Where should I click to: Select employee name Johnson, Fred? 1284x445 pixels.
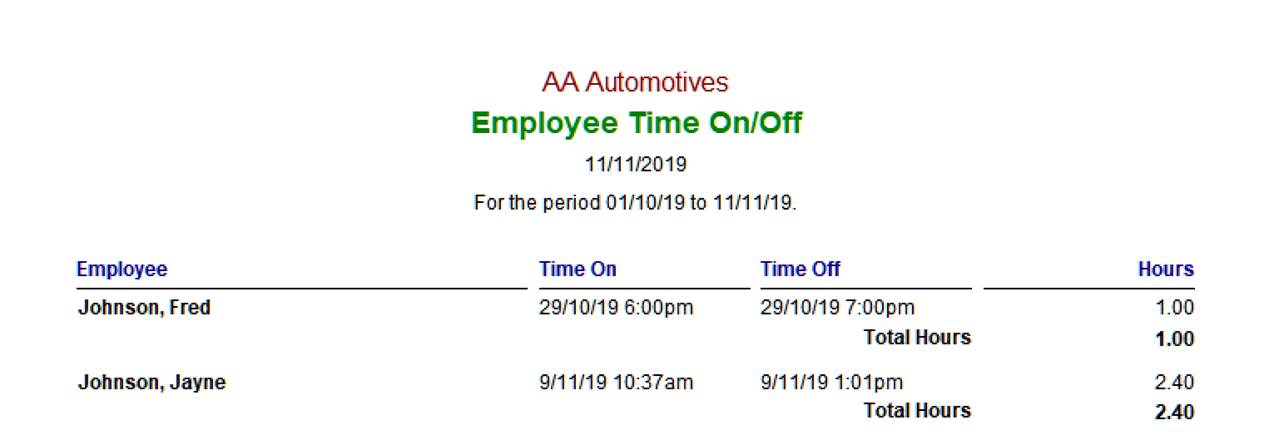point(144,308)
